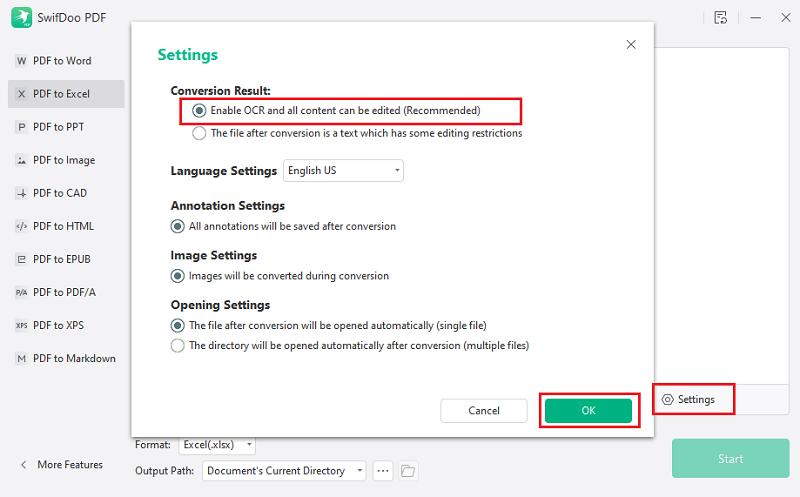Switch to PDF to Markdown converter

pyautogui.click(x=66, y=359)
